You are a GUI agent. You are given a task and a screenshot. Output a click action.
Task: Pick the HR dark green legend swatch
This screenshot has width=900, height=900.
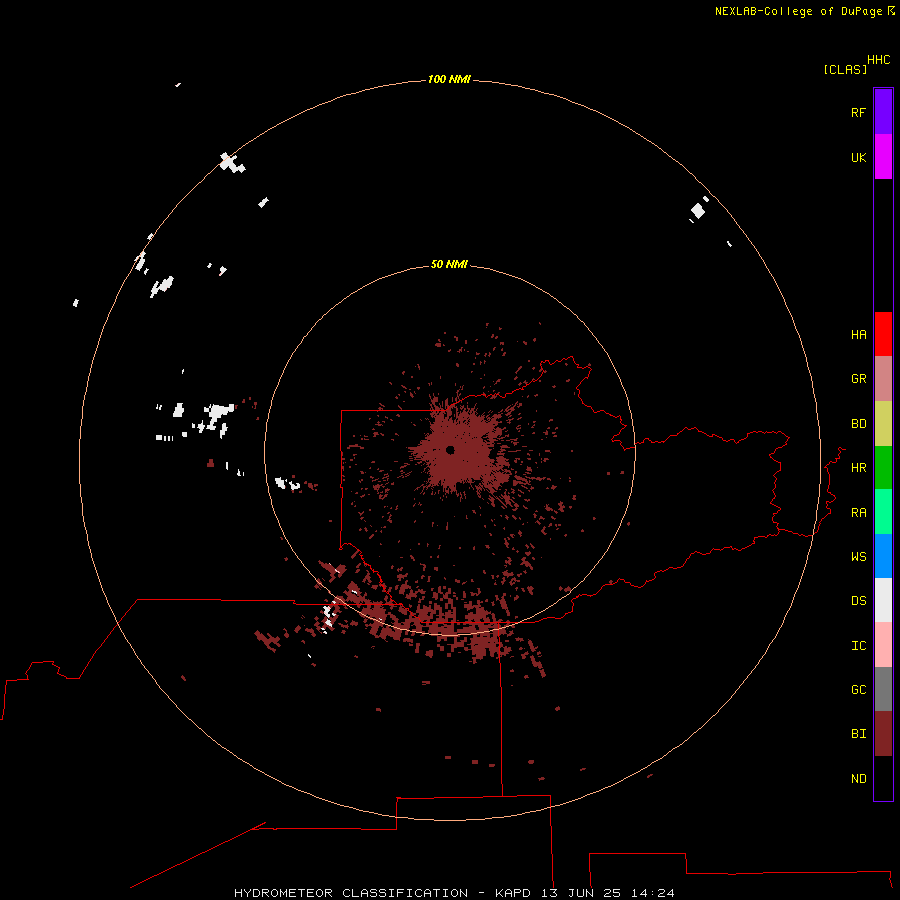(883, 468)
